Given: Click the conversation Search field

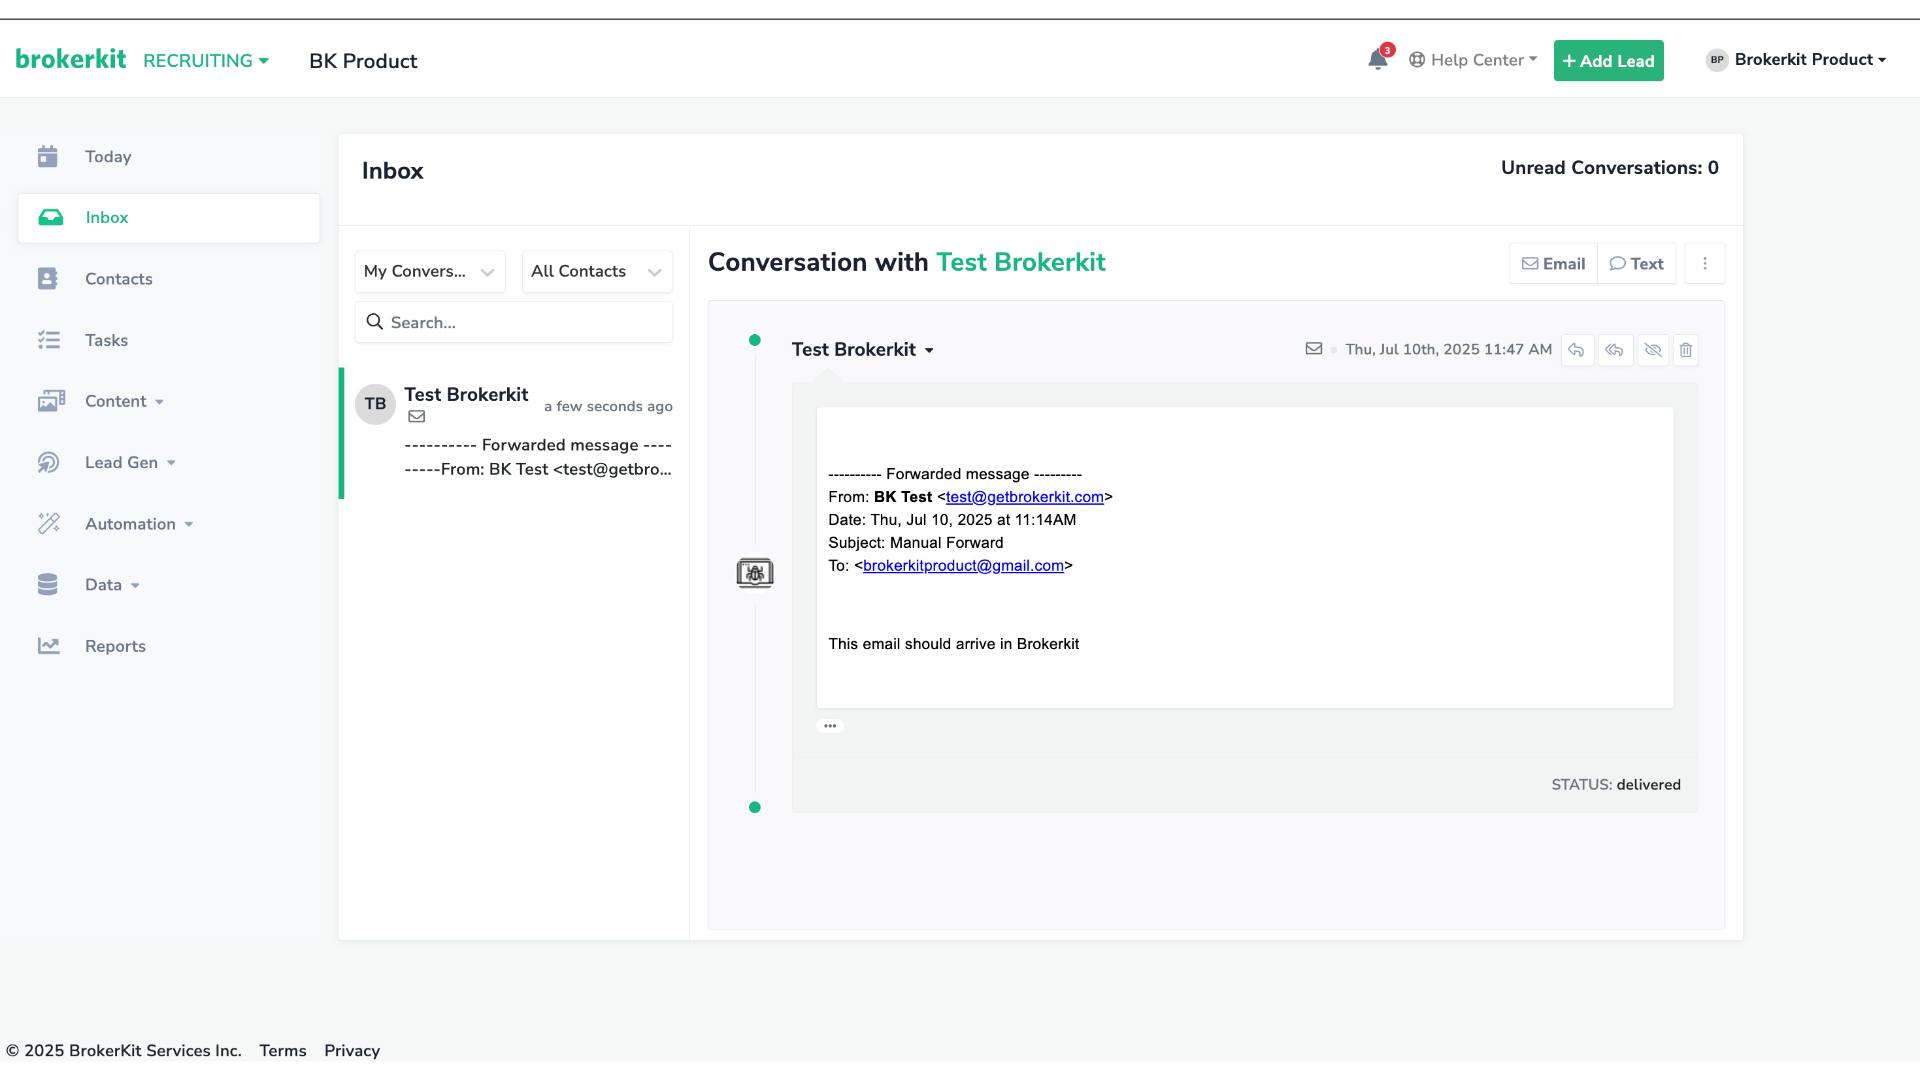Looking at the screenshot, I should 514,322.
